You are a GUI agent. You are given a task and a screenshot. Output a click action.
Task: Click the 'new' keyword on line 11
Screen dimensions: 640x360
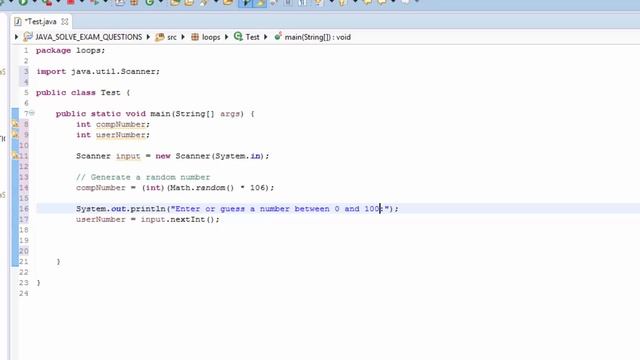[x=163, y=156]
